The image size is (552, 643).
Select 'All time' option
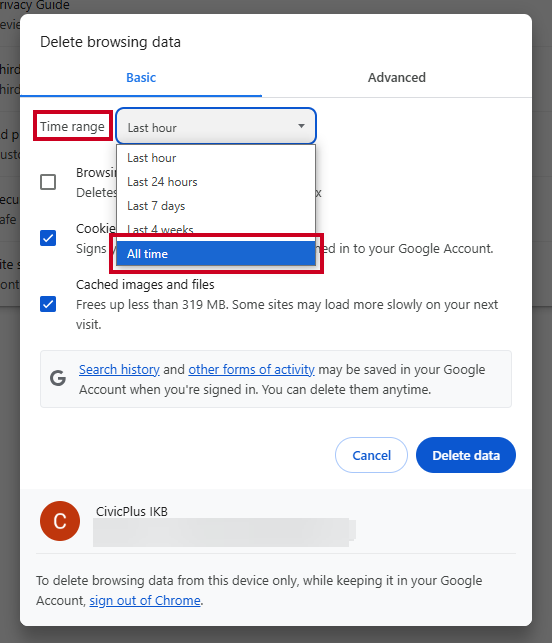(216, 254)
